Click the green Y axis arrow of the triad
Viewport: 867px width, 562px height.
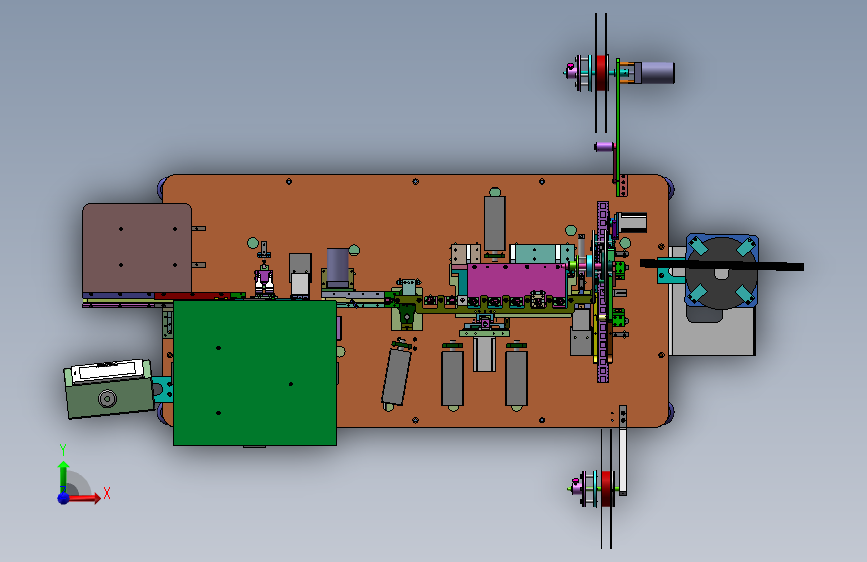point(63,477)
